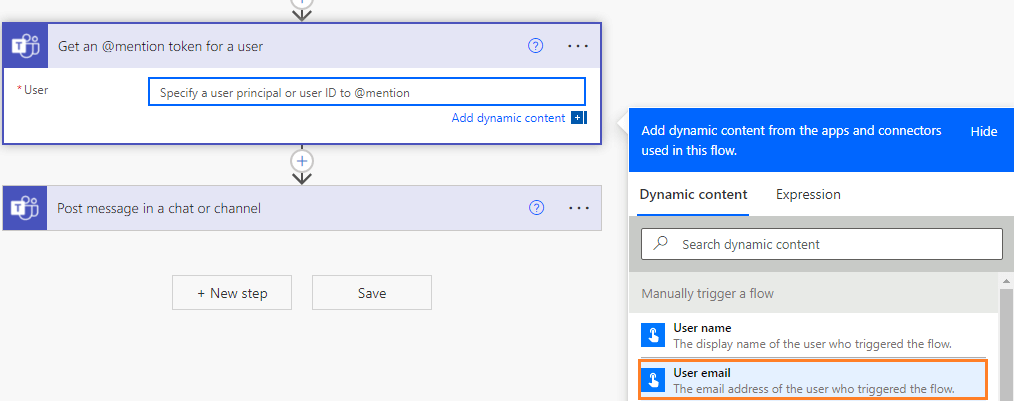Insert a step using the plus connector between actions
The width and height of the screenshot is (1014, 401).
click(302, 160)
